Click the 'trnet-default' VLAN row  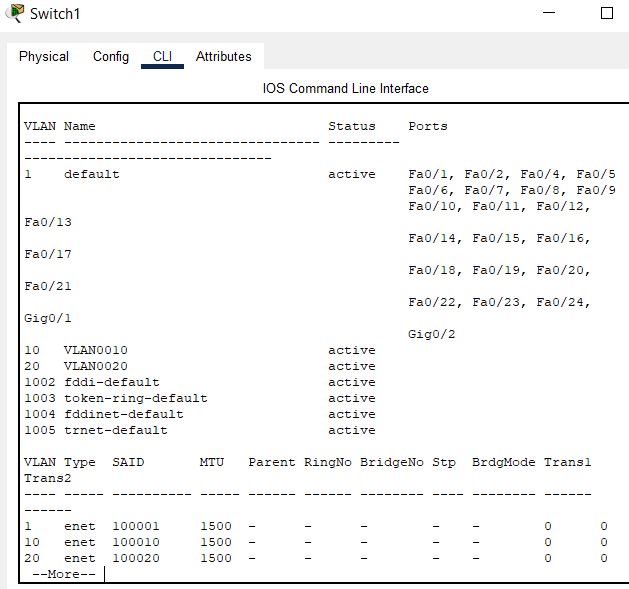200,430
